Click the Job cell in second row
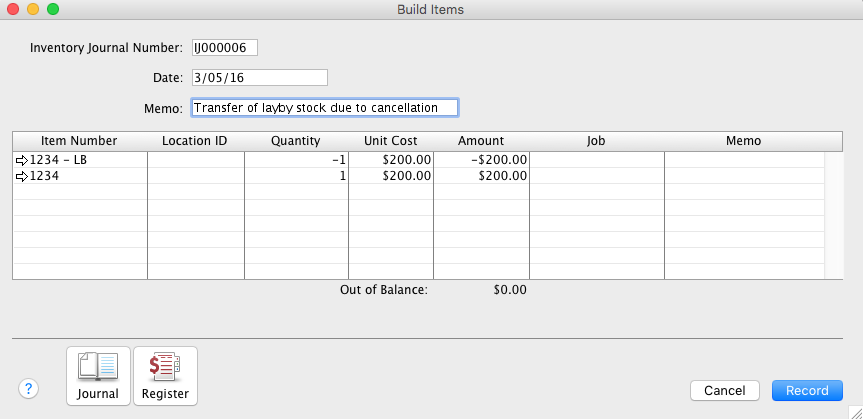This screenshot has width=863, height=419. (596, 176)
